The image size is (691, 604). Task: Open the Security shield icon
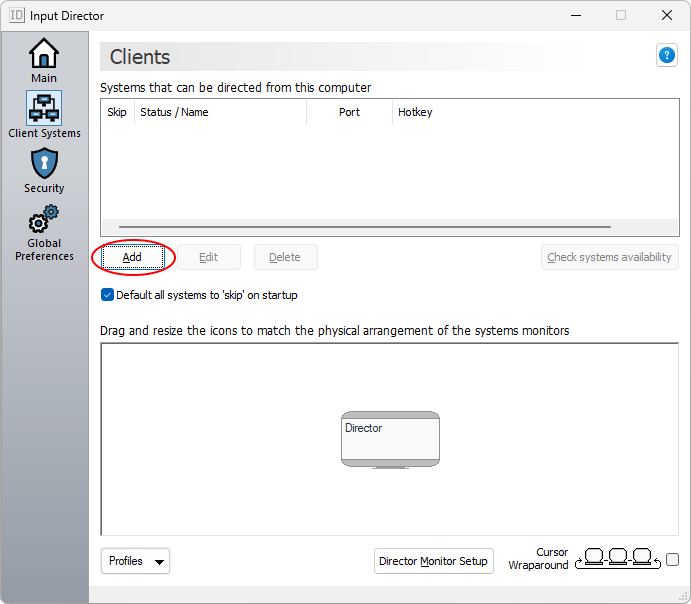tap(44, 163)
